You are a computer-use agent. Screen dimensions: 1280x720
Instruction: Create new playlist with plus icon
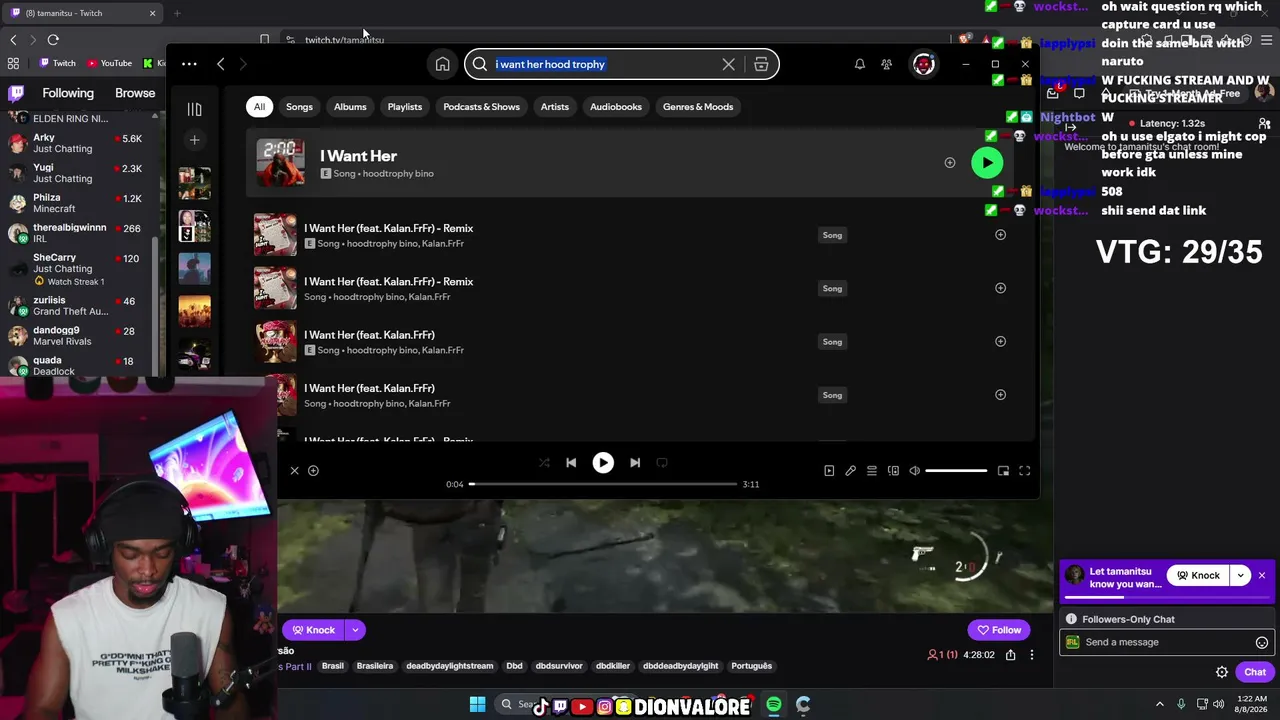click(x=195, y=140)
